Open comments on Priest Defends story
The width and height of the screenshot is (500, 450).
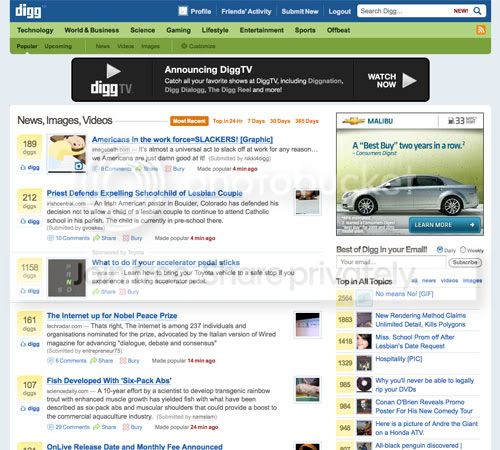(x=68, y=238)
